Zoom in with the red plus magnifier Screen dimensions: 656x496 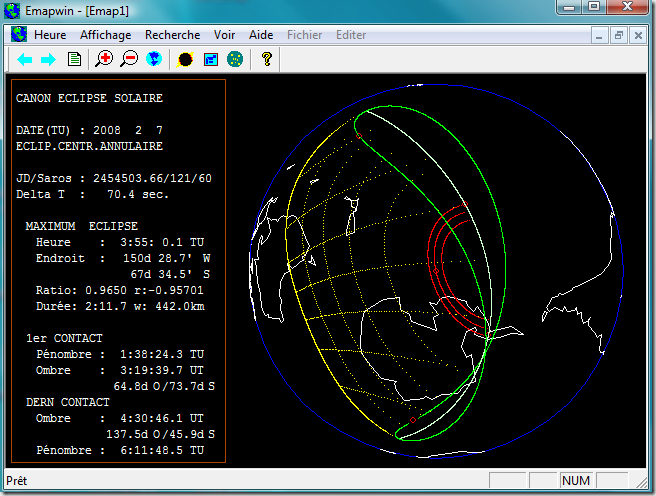click(x=104, y=60)
